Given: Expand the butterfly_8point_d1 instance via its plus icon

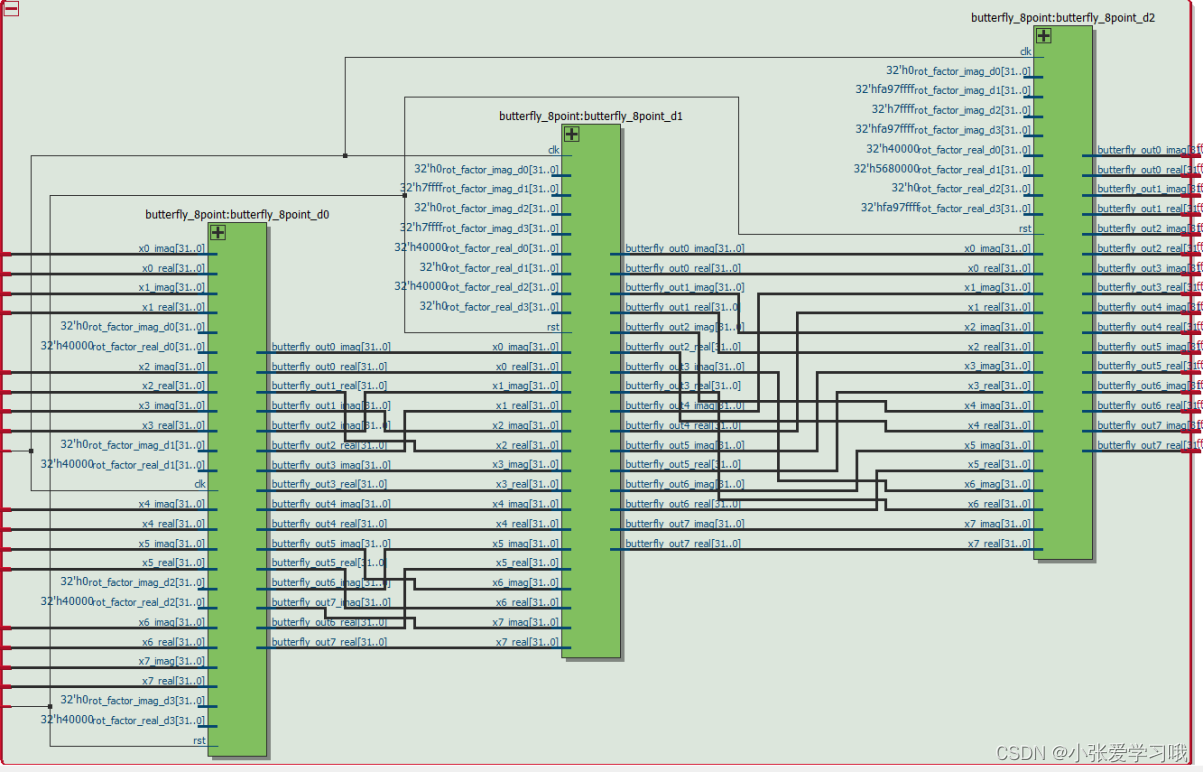Looking at the screenshot, I should [571, 133].
